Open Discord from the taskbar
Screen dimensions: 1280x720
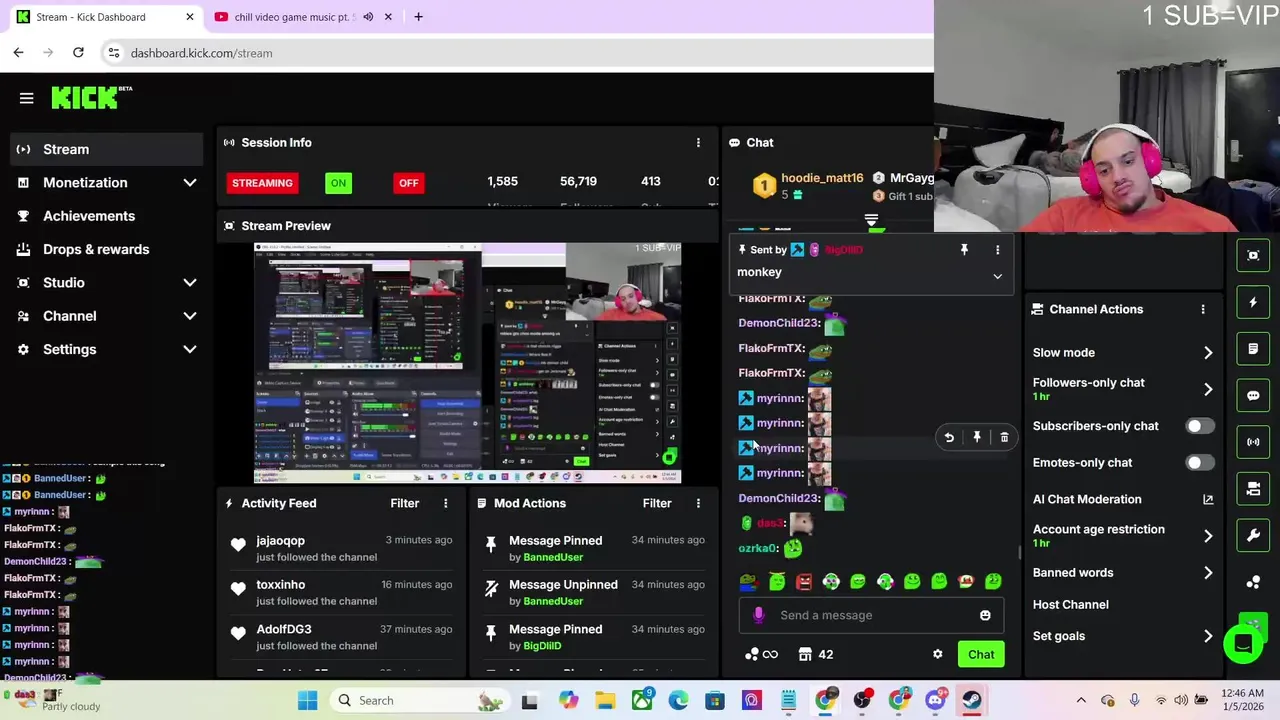point(935,700)
